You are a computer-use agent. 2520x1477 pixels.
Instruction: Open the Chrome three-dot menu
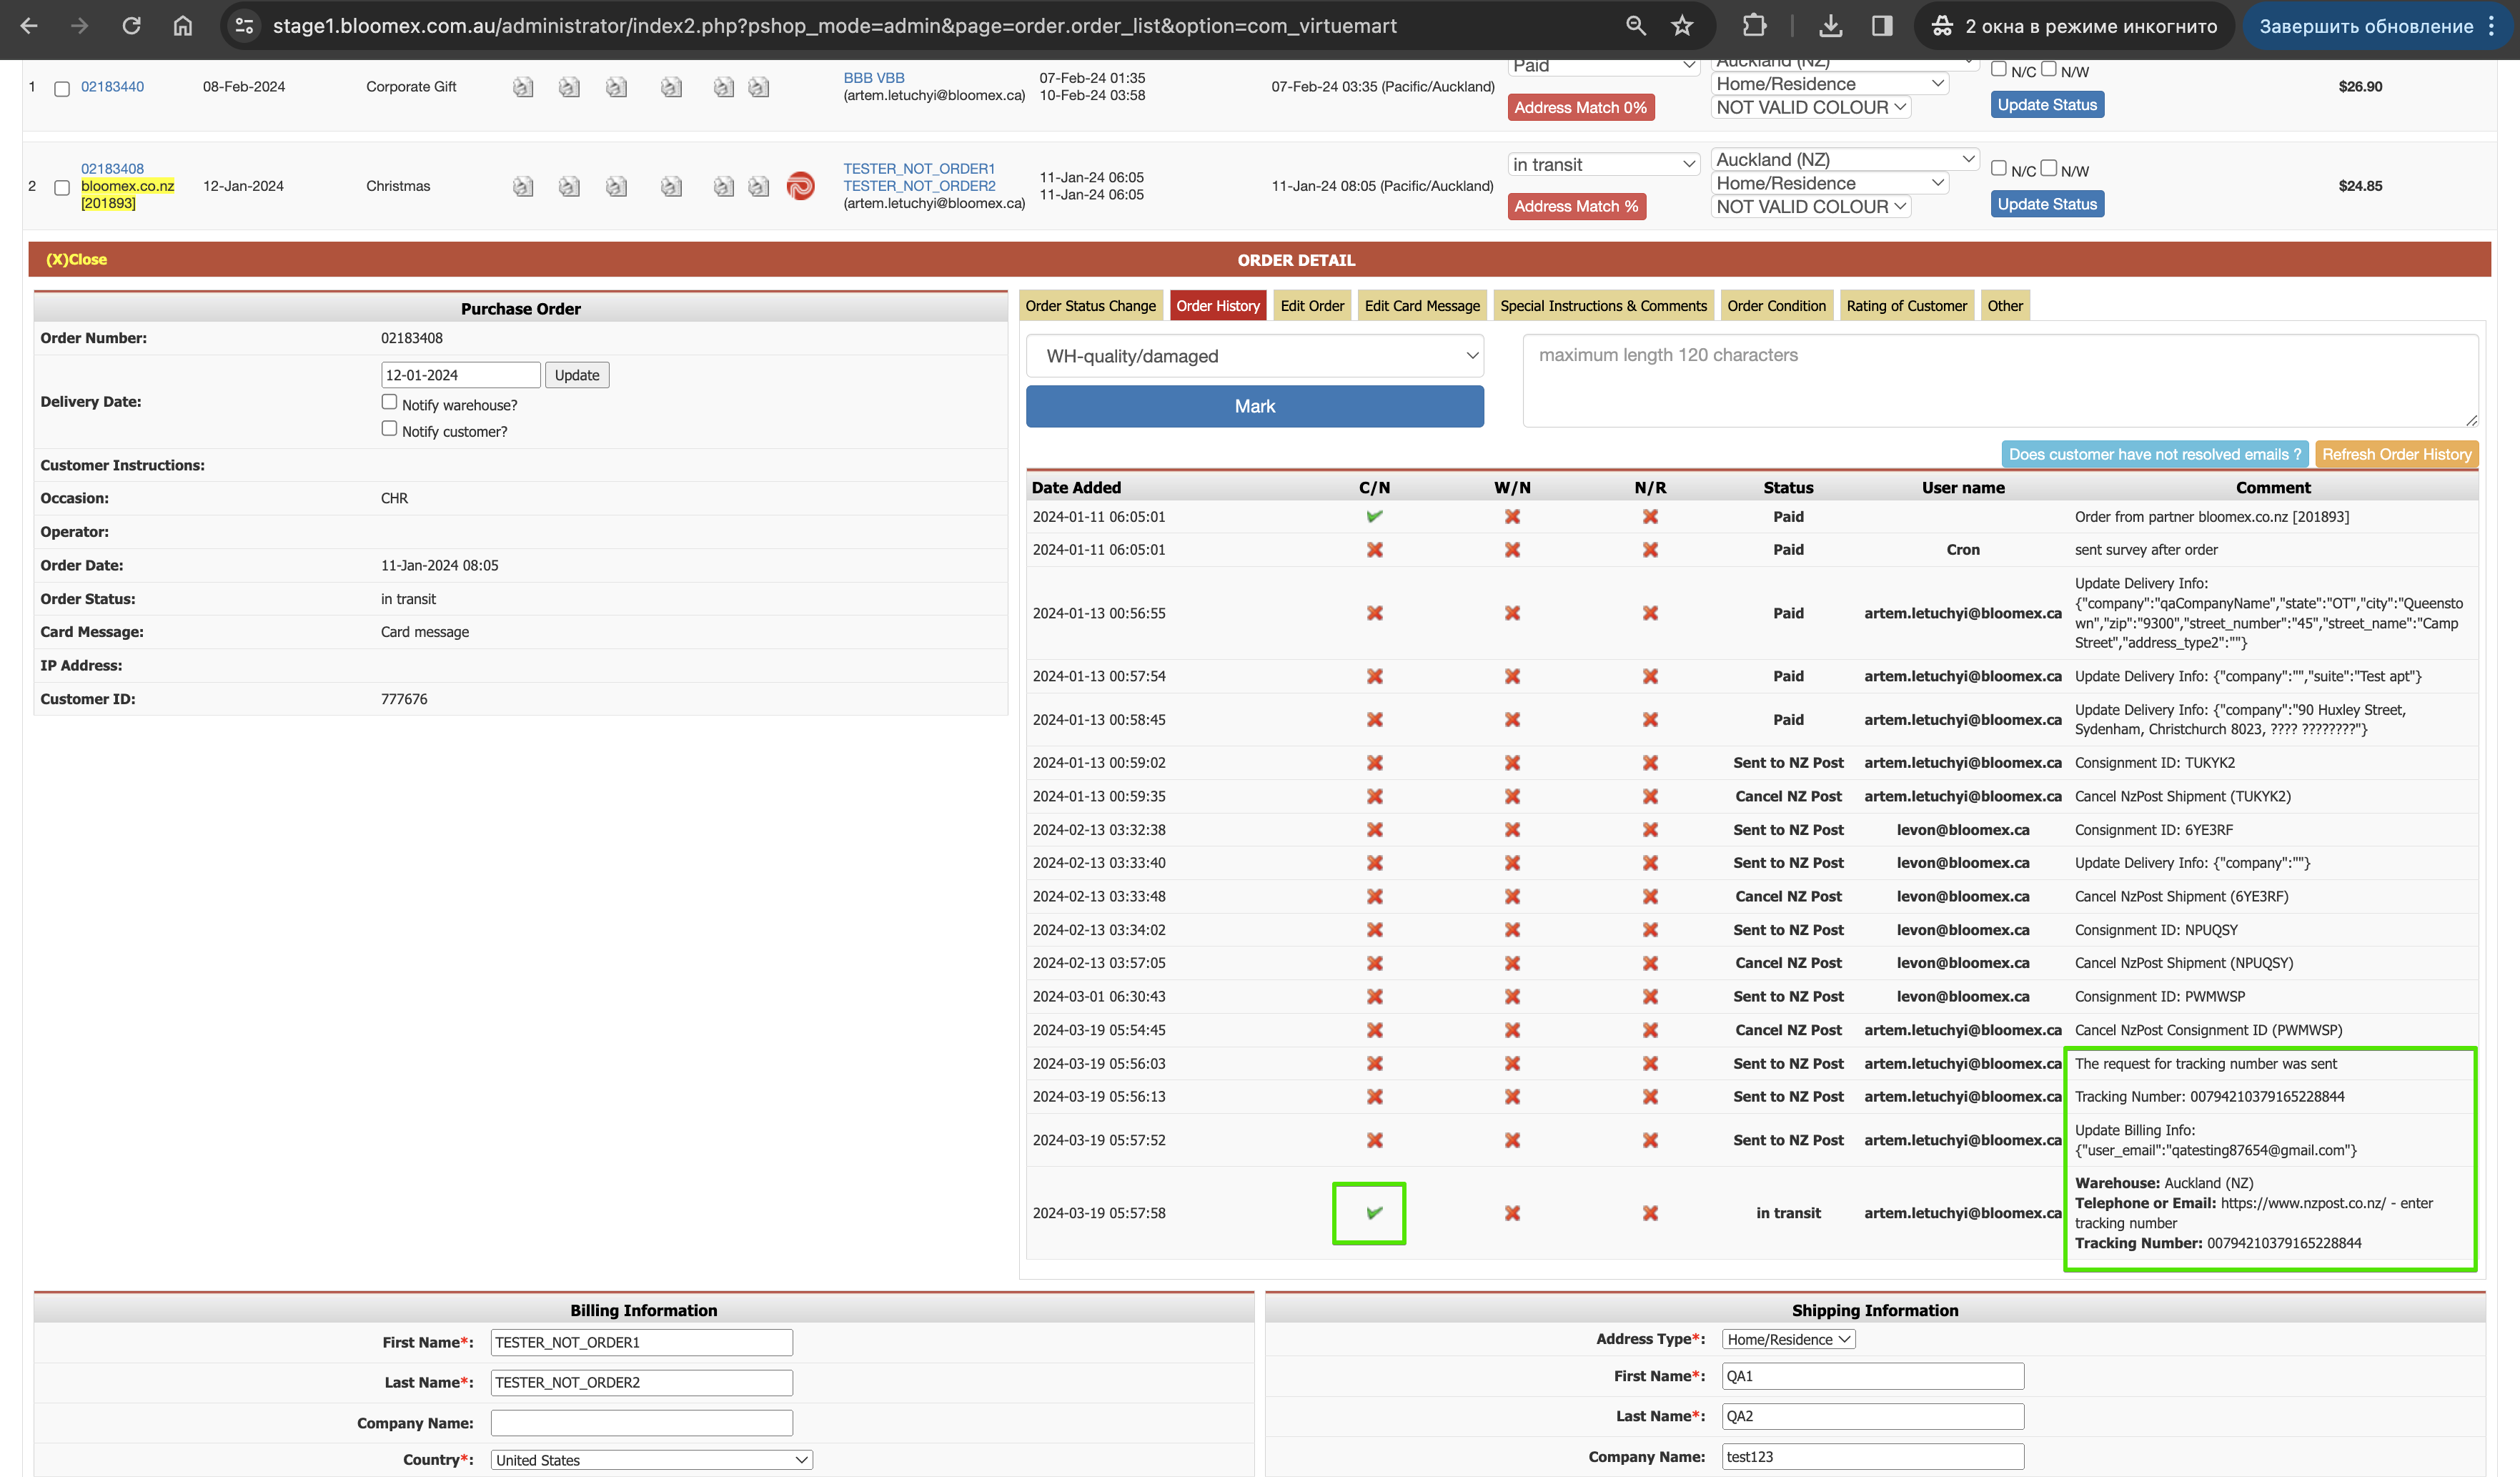[2491, 26]
